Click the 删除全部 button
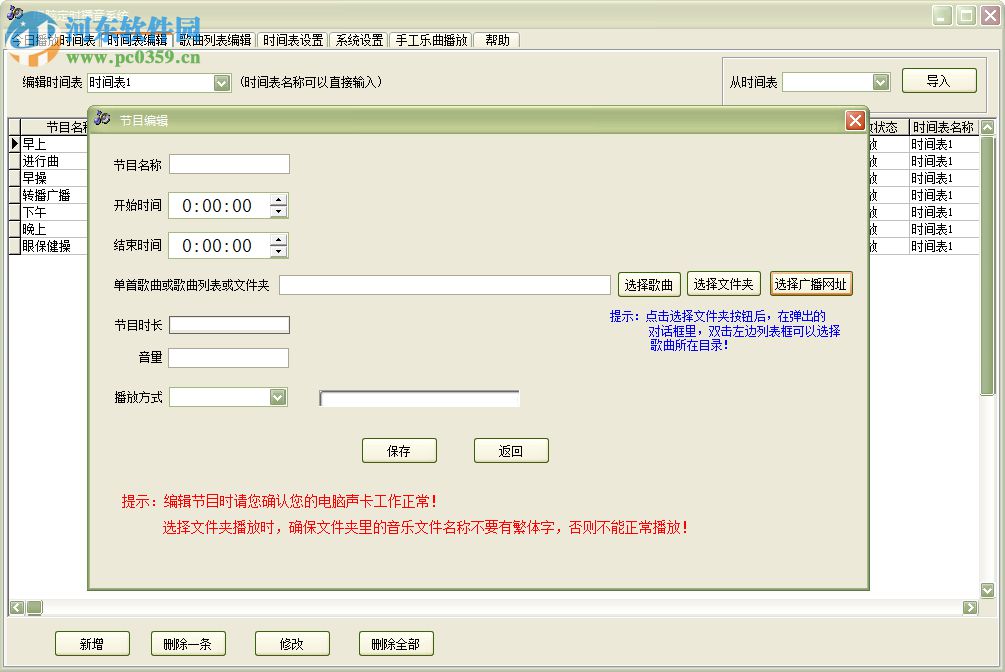This screenshot has width=1005, height=672. tap(396, 644)
